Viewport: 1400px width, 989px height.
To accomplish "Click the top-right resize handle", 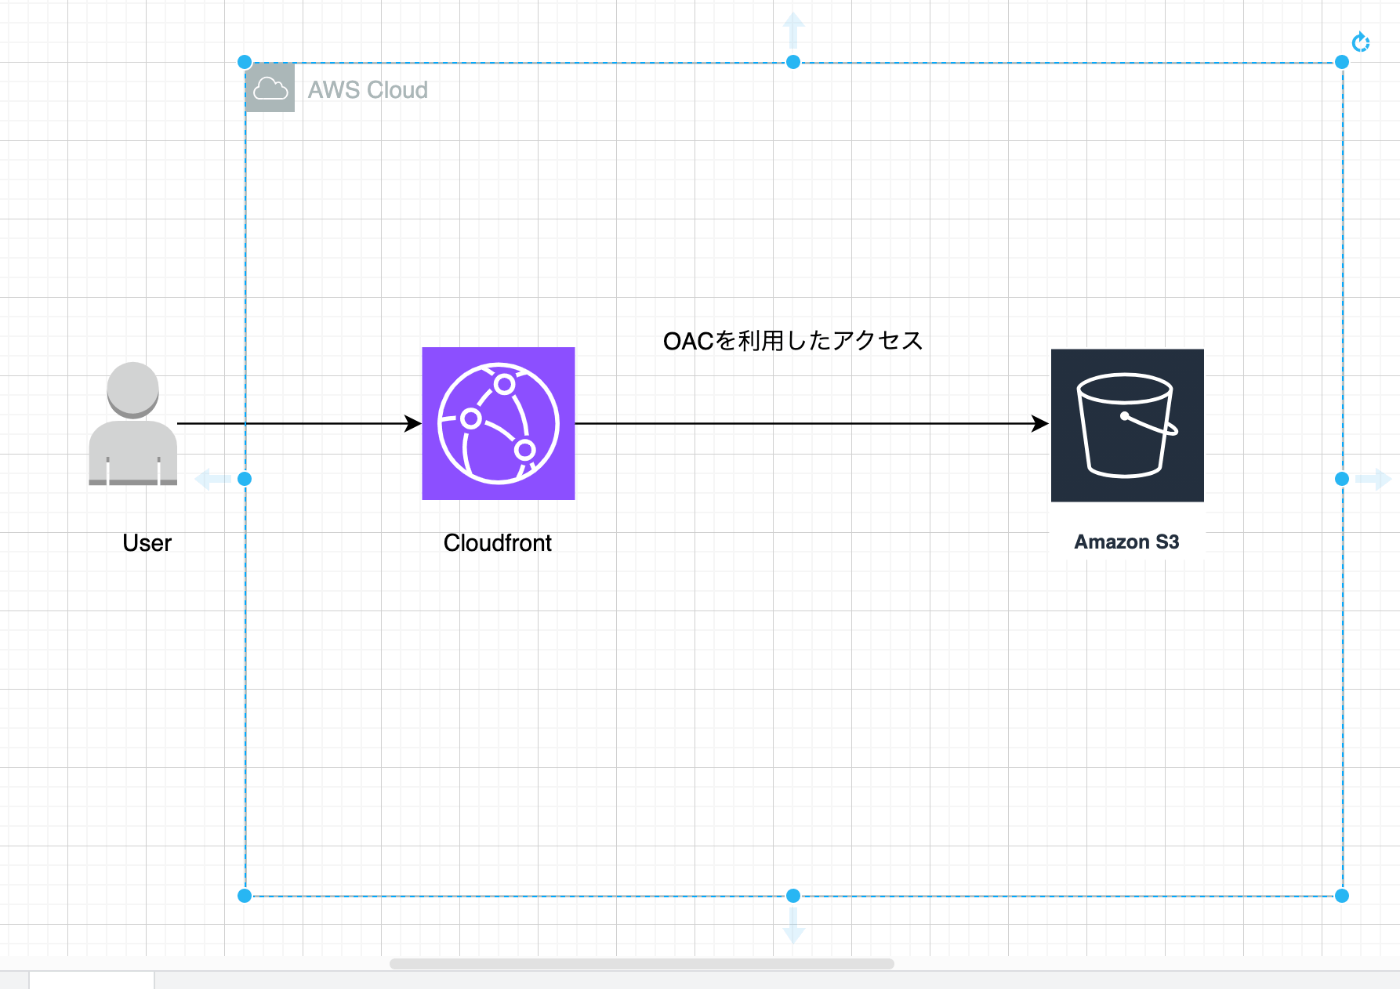I will 1342,62.
